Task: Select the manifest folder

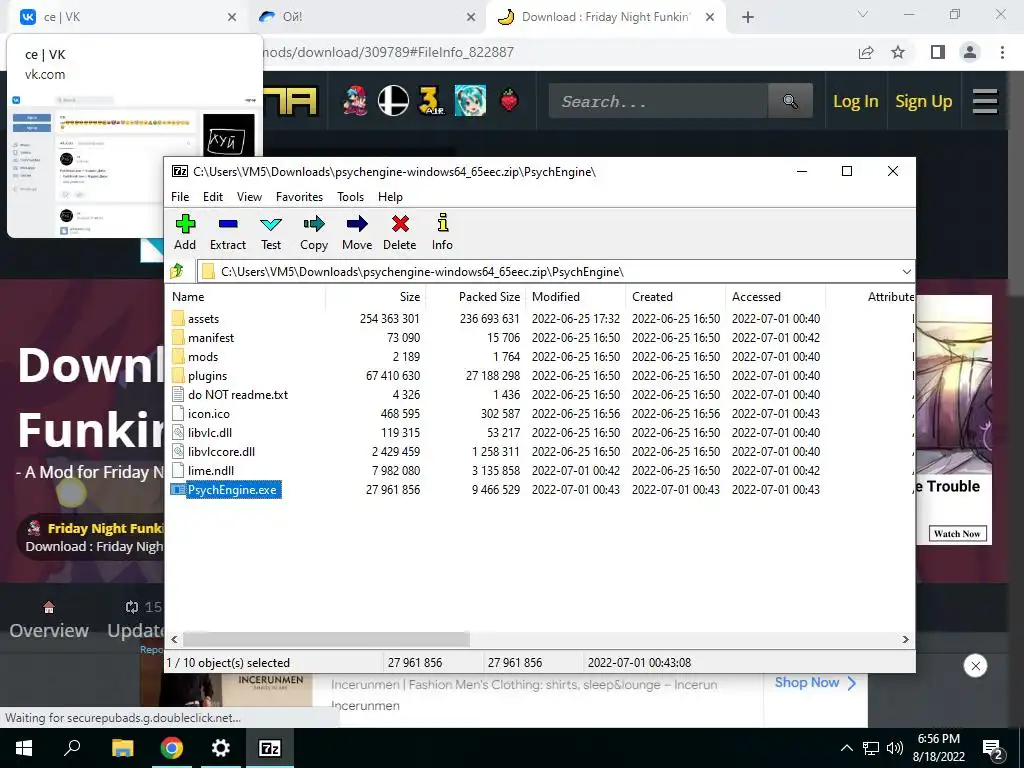Action: (210, 338)
